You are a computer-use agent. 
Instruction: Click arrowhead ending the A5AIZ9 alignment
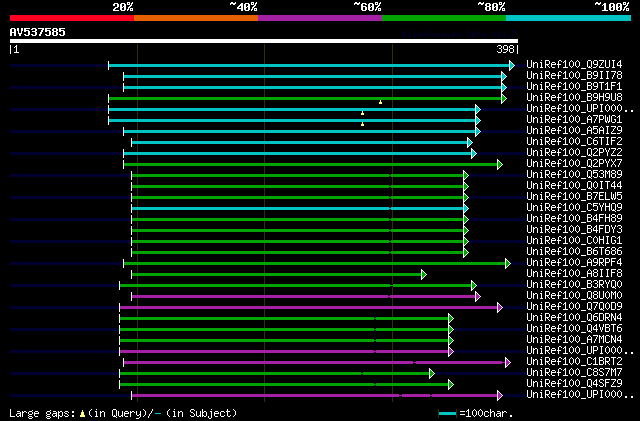(x=478, y=131)
